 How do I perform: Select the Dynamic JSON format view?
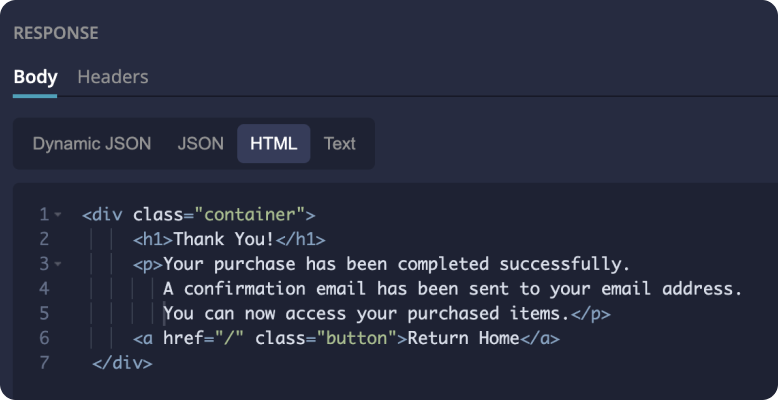[92, 143]
